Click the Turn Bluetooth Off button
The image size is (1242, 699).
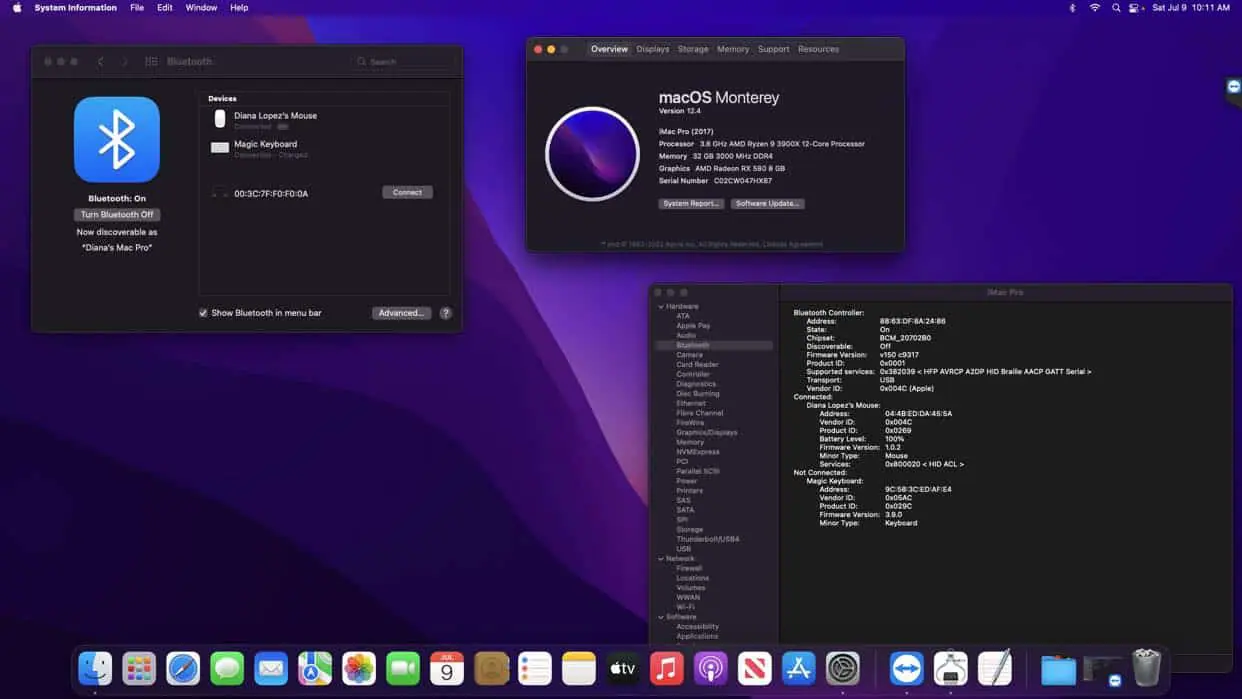(x=117, y=215)
